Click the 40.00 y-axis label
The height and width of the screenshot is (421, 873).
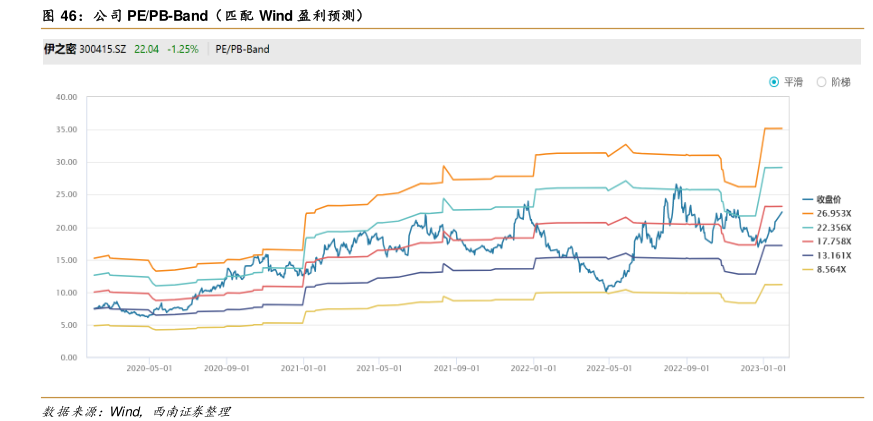point(67,97)
